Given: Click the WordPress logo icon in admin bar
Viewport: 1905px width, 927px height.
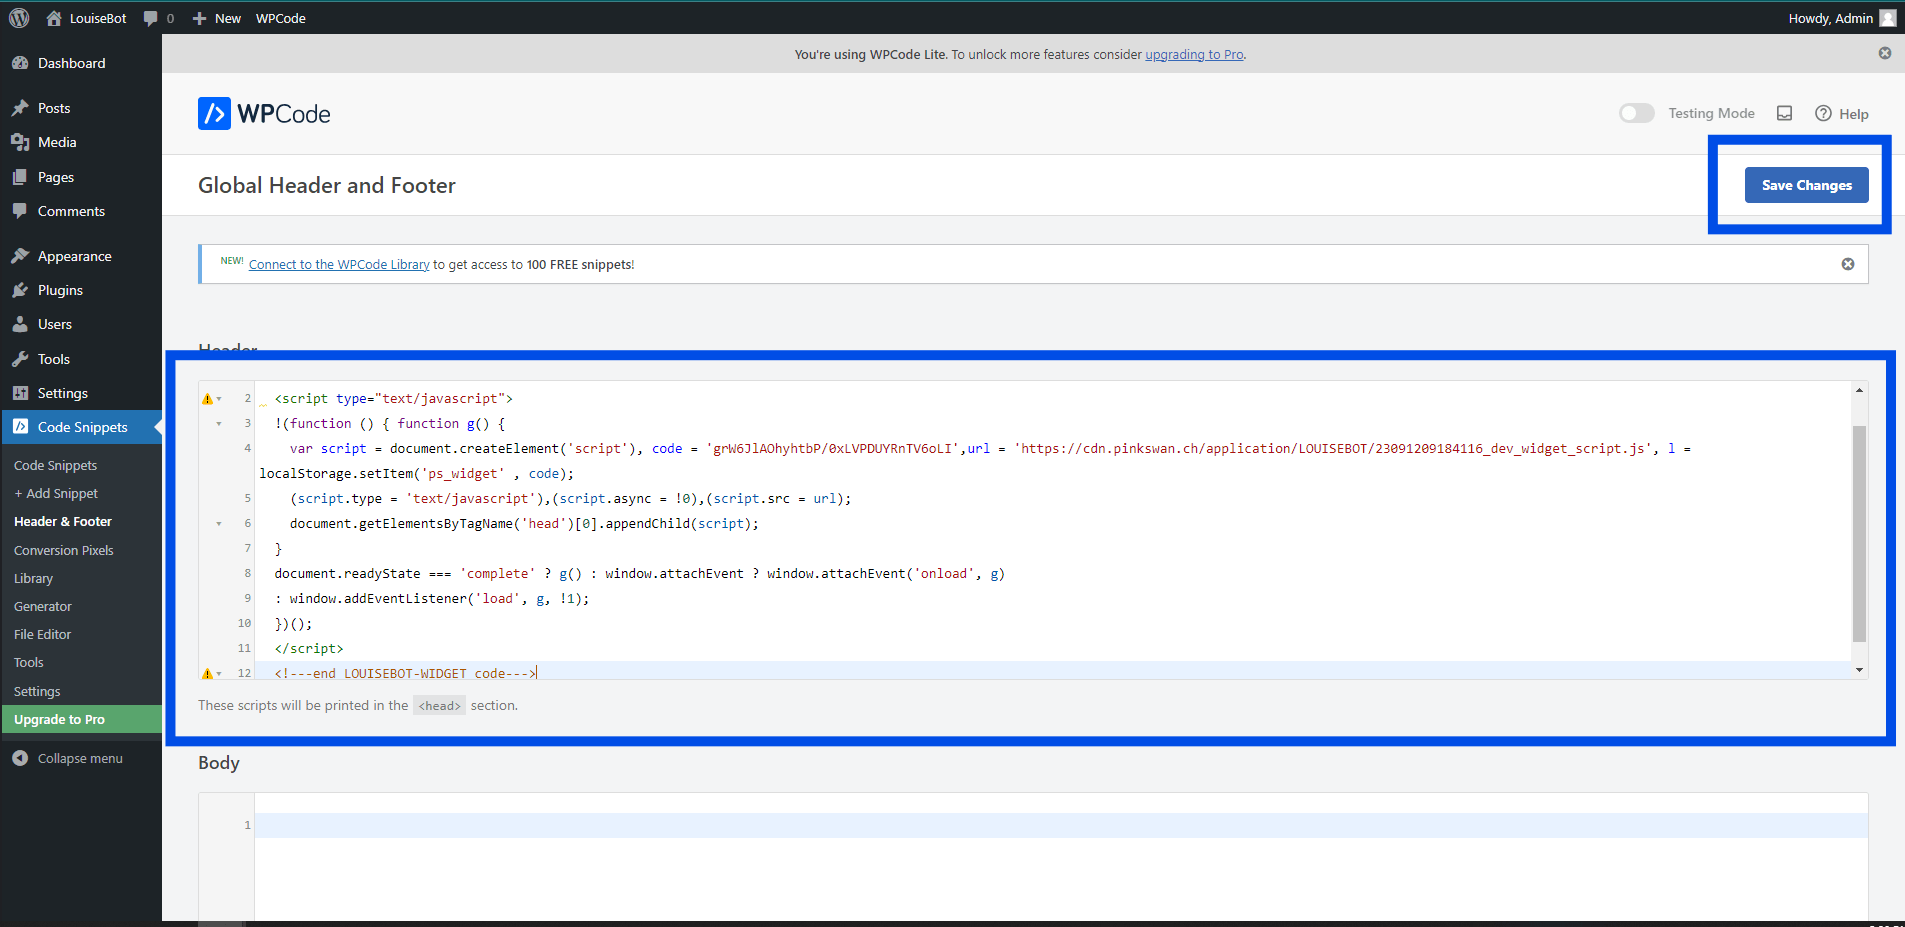Looking at the screenshot, I should (19, 18).
